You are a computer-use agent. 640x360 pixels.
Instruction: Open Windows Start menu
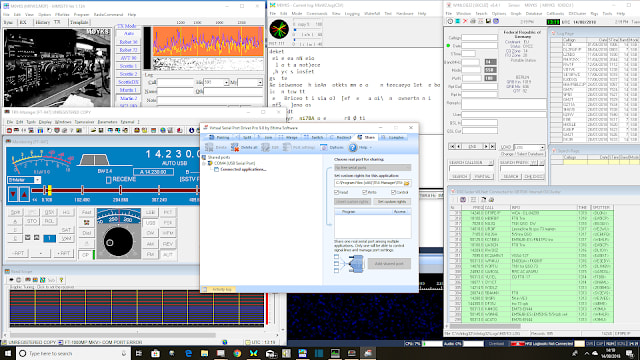pos(8,353)
